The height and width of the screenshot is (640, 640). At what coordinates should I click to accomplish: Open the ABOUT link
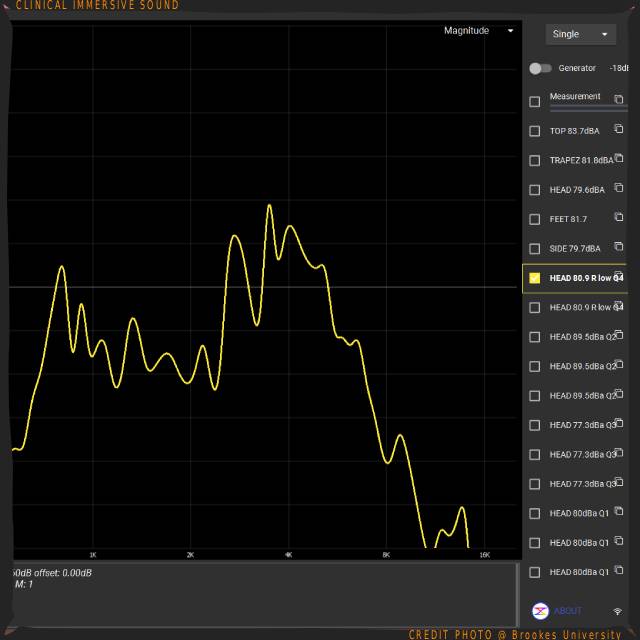(x=567, y=611)
